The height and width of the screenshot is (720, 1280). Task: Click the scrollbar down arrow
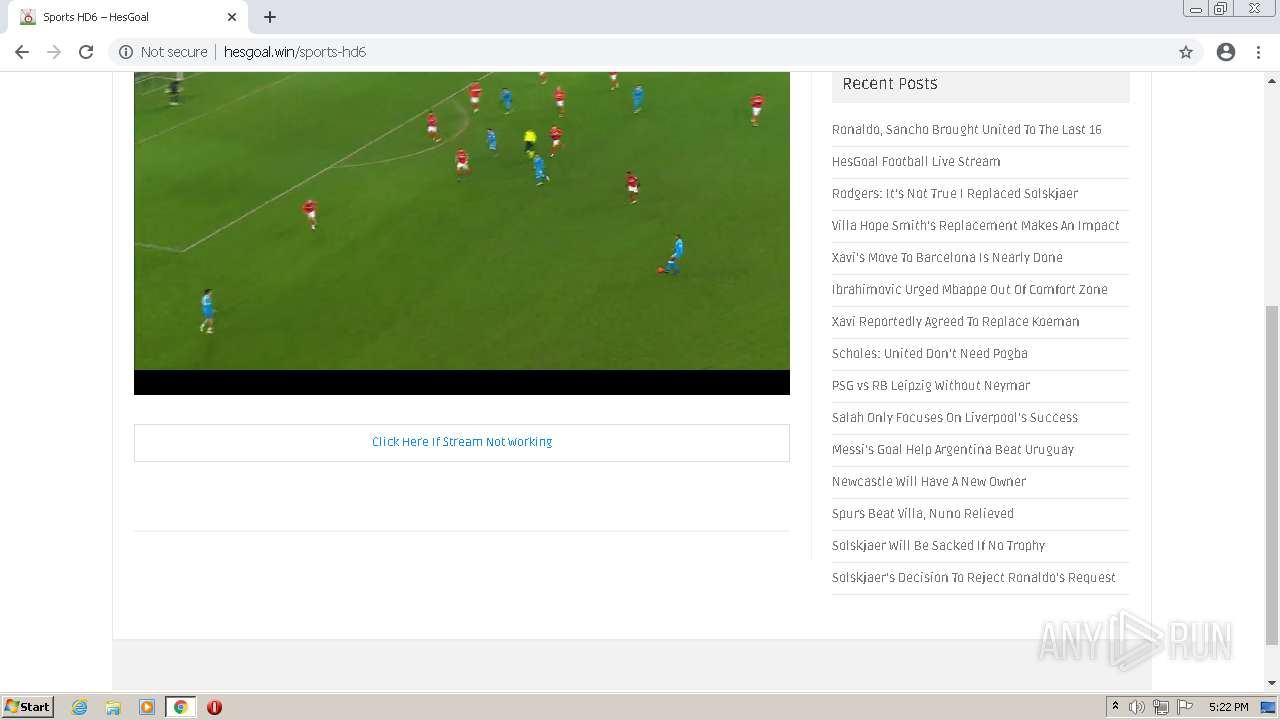(1272, 683)
